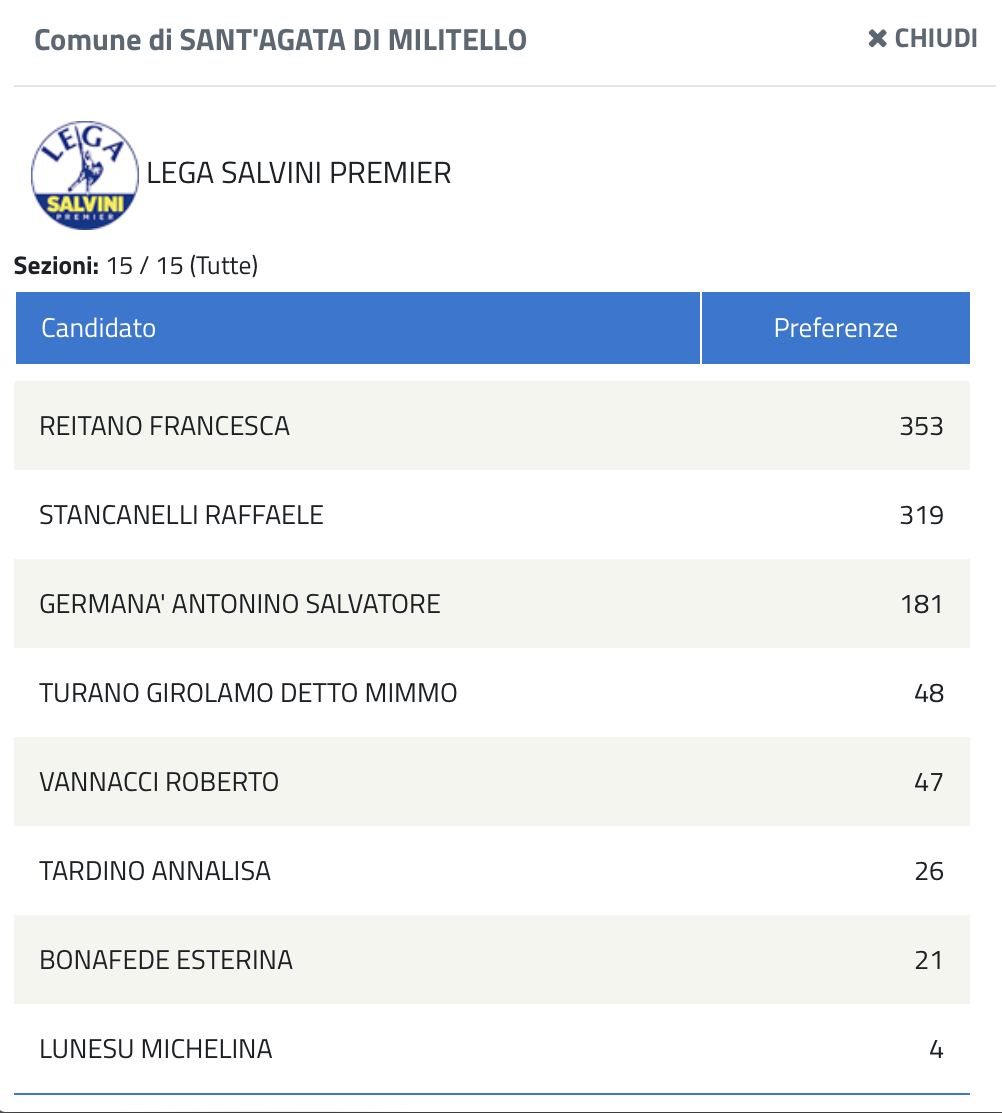The width and height of the screenshot is (1002, 1113).
Task: Click the Comune di SANT'AGATA DI MILITELLO title
Action: [280, 40]
